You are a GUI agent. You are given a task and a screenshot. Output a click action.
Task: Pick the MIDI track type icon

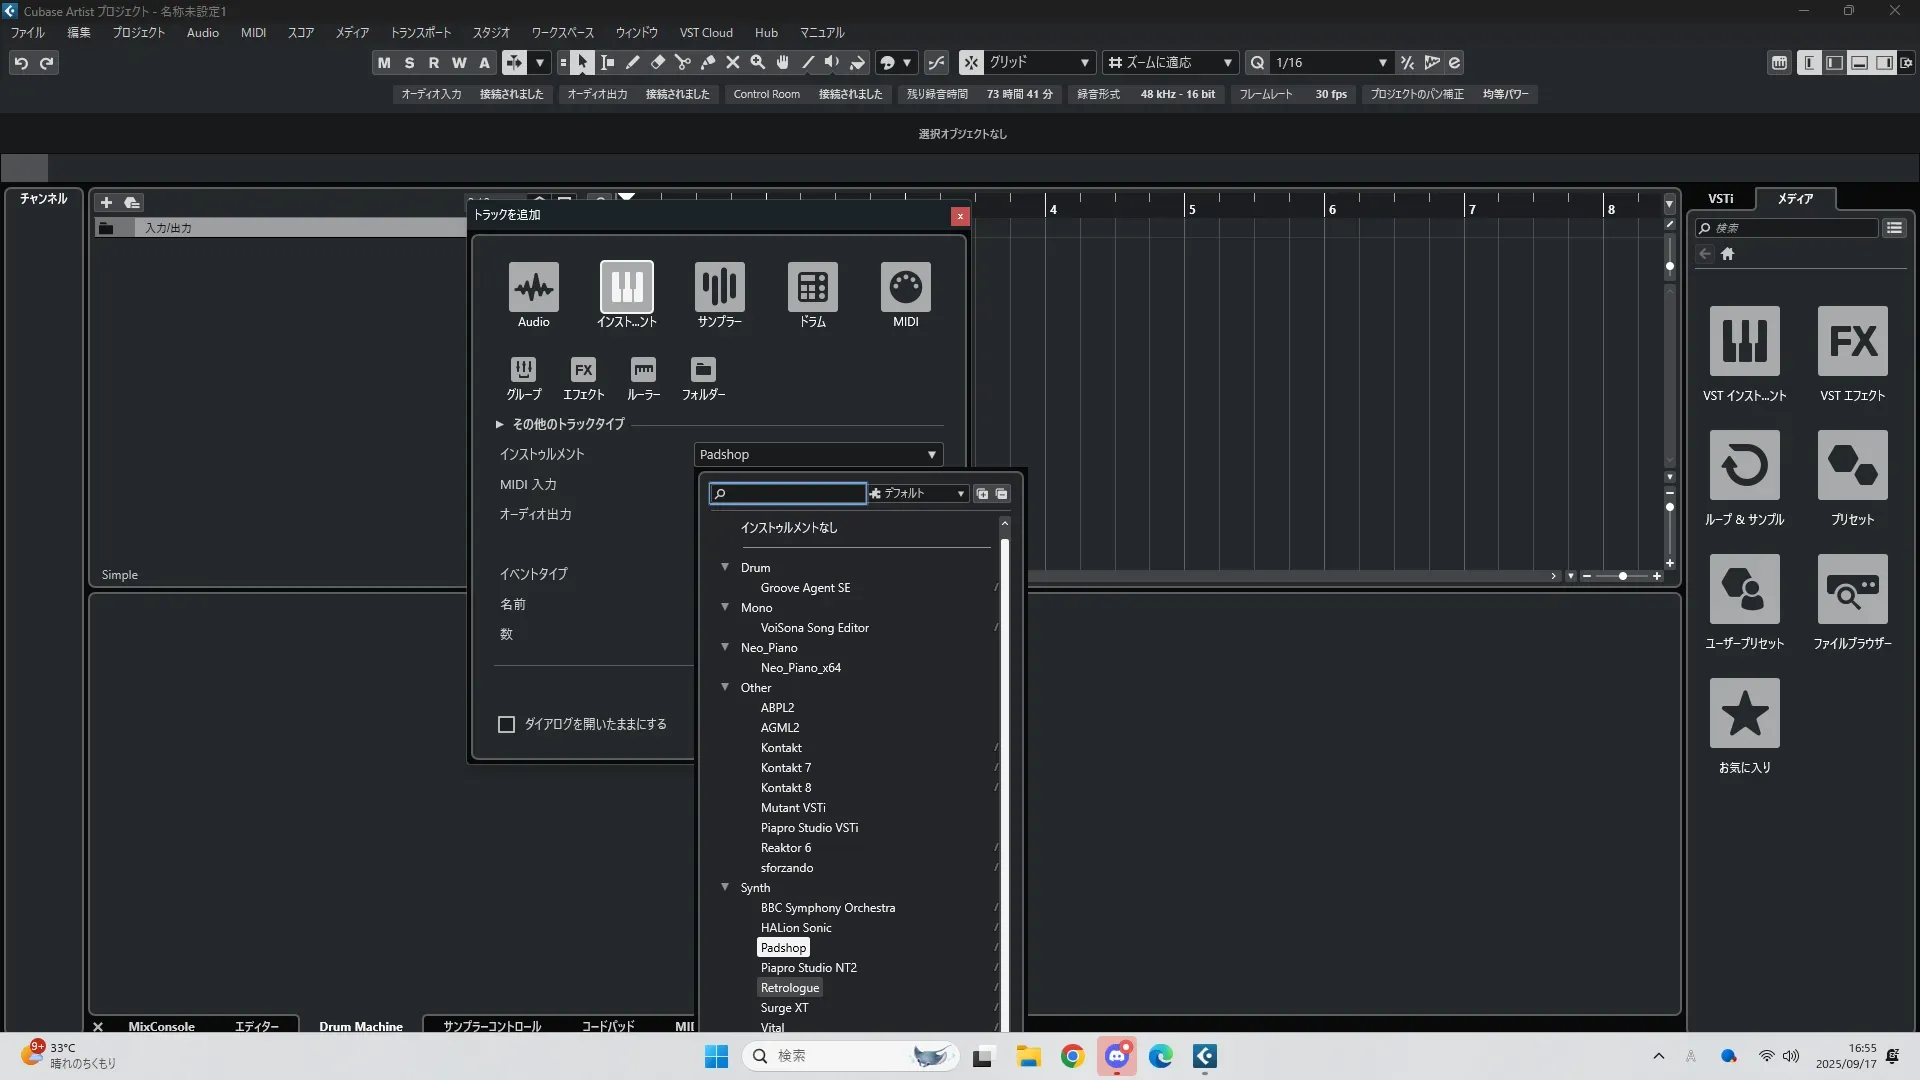click(x=905, y=287)
